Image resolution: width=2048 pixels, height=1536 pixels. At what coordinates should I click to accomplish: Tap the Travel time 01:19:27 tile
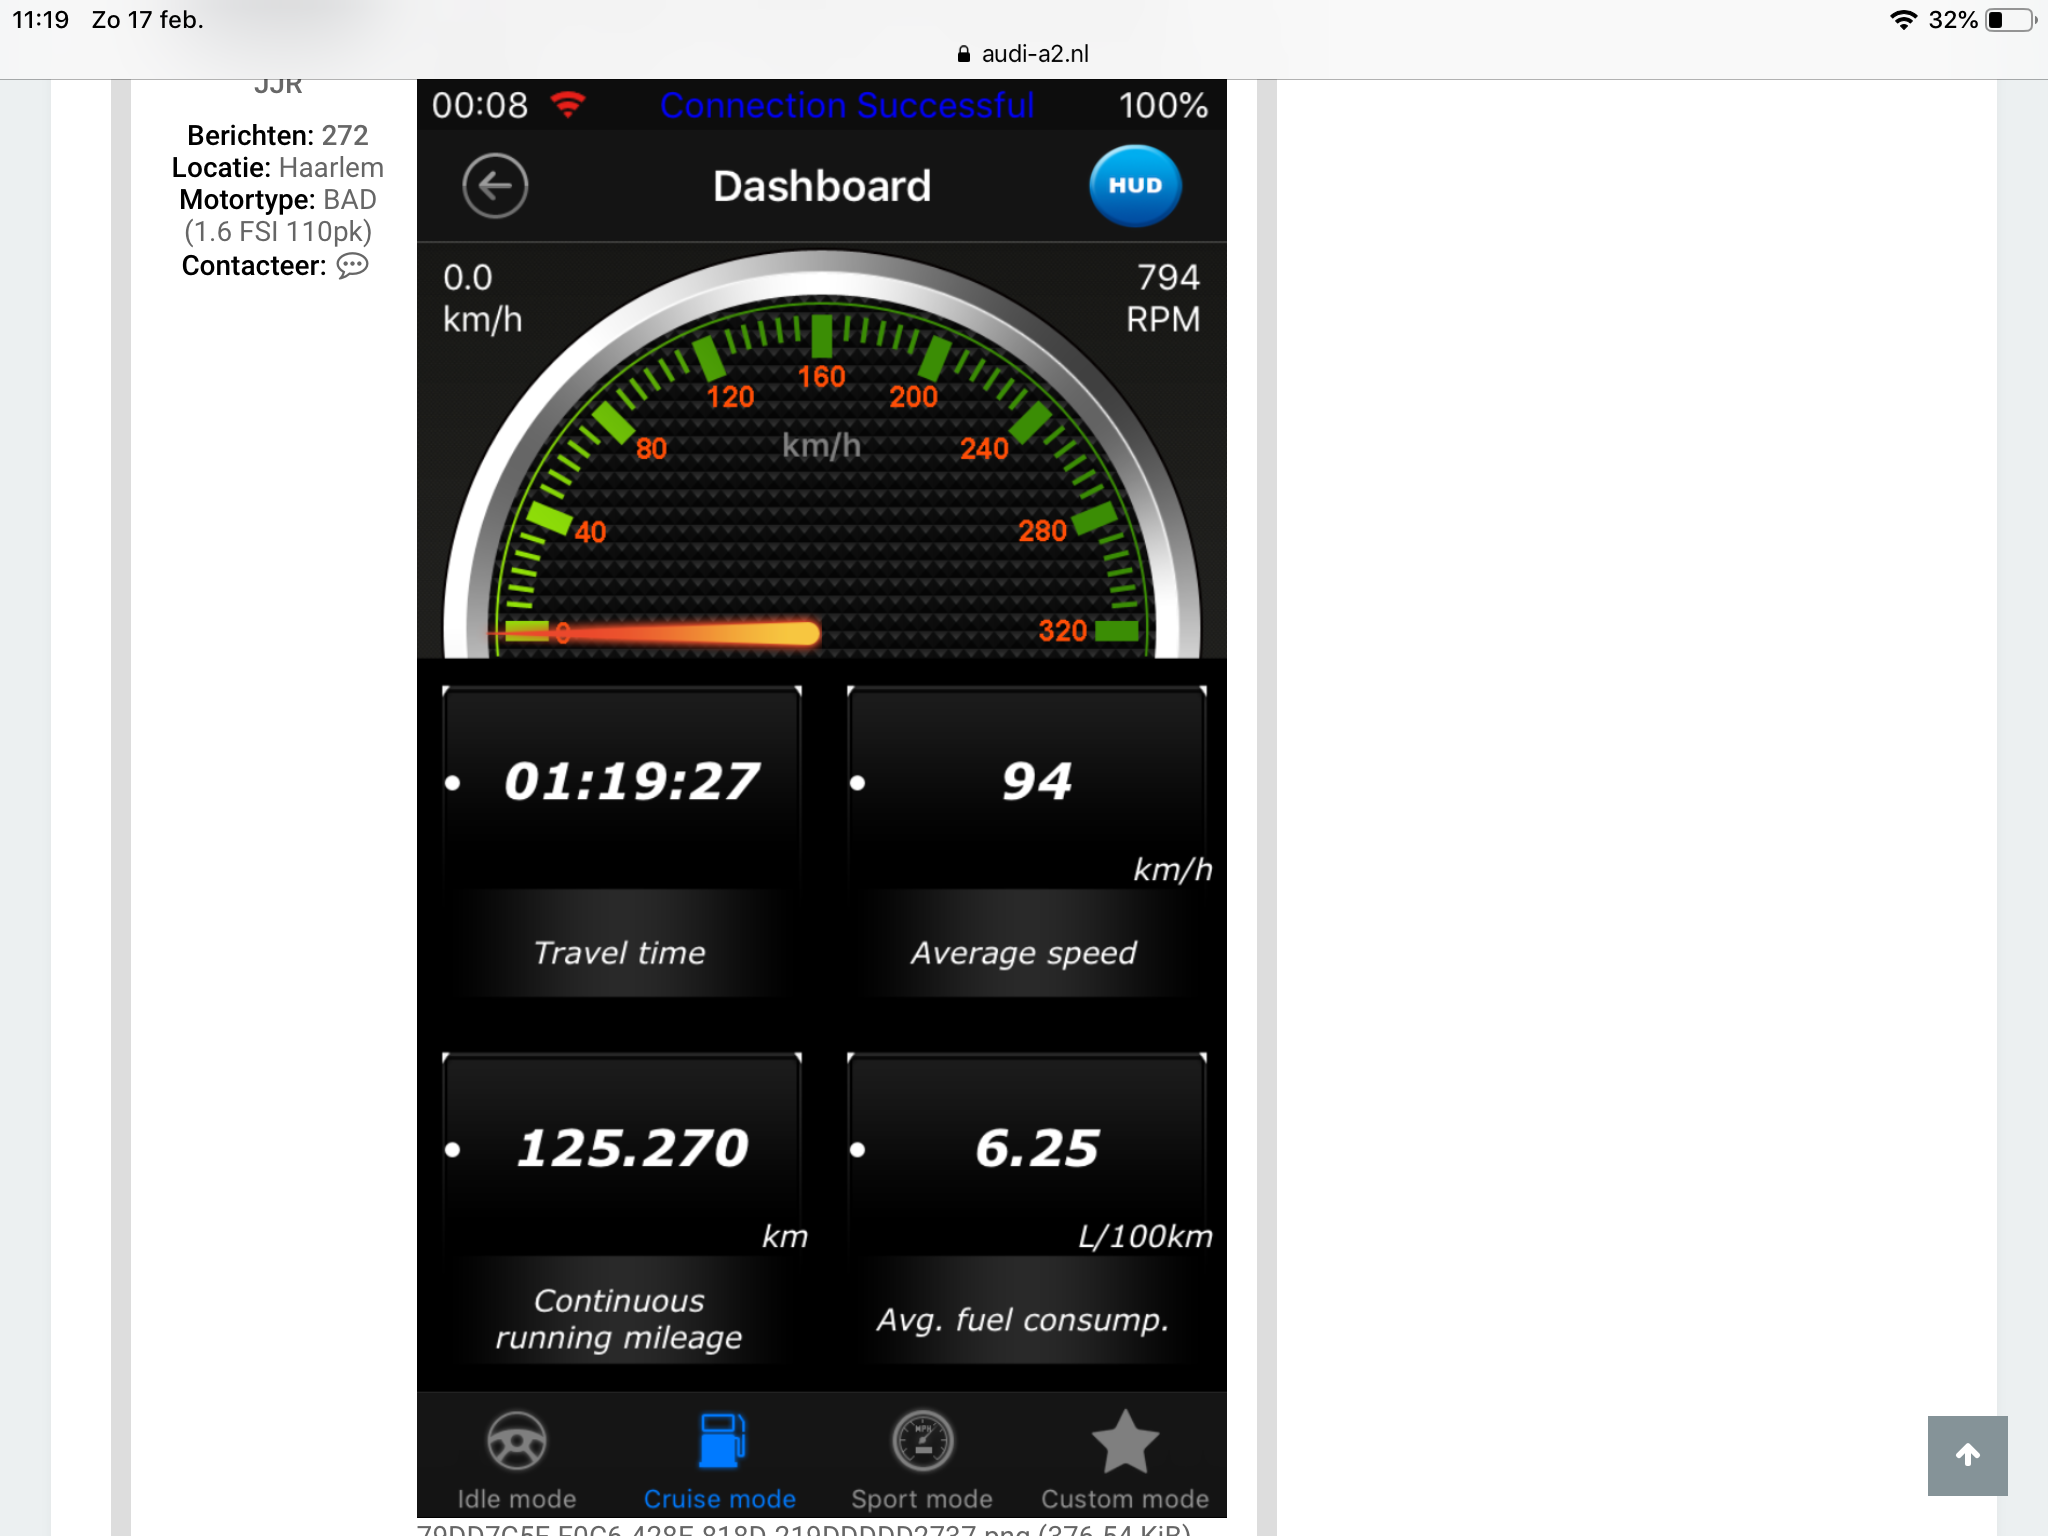(621, 841)
